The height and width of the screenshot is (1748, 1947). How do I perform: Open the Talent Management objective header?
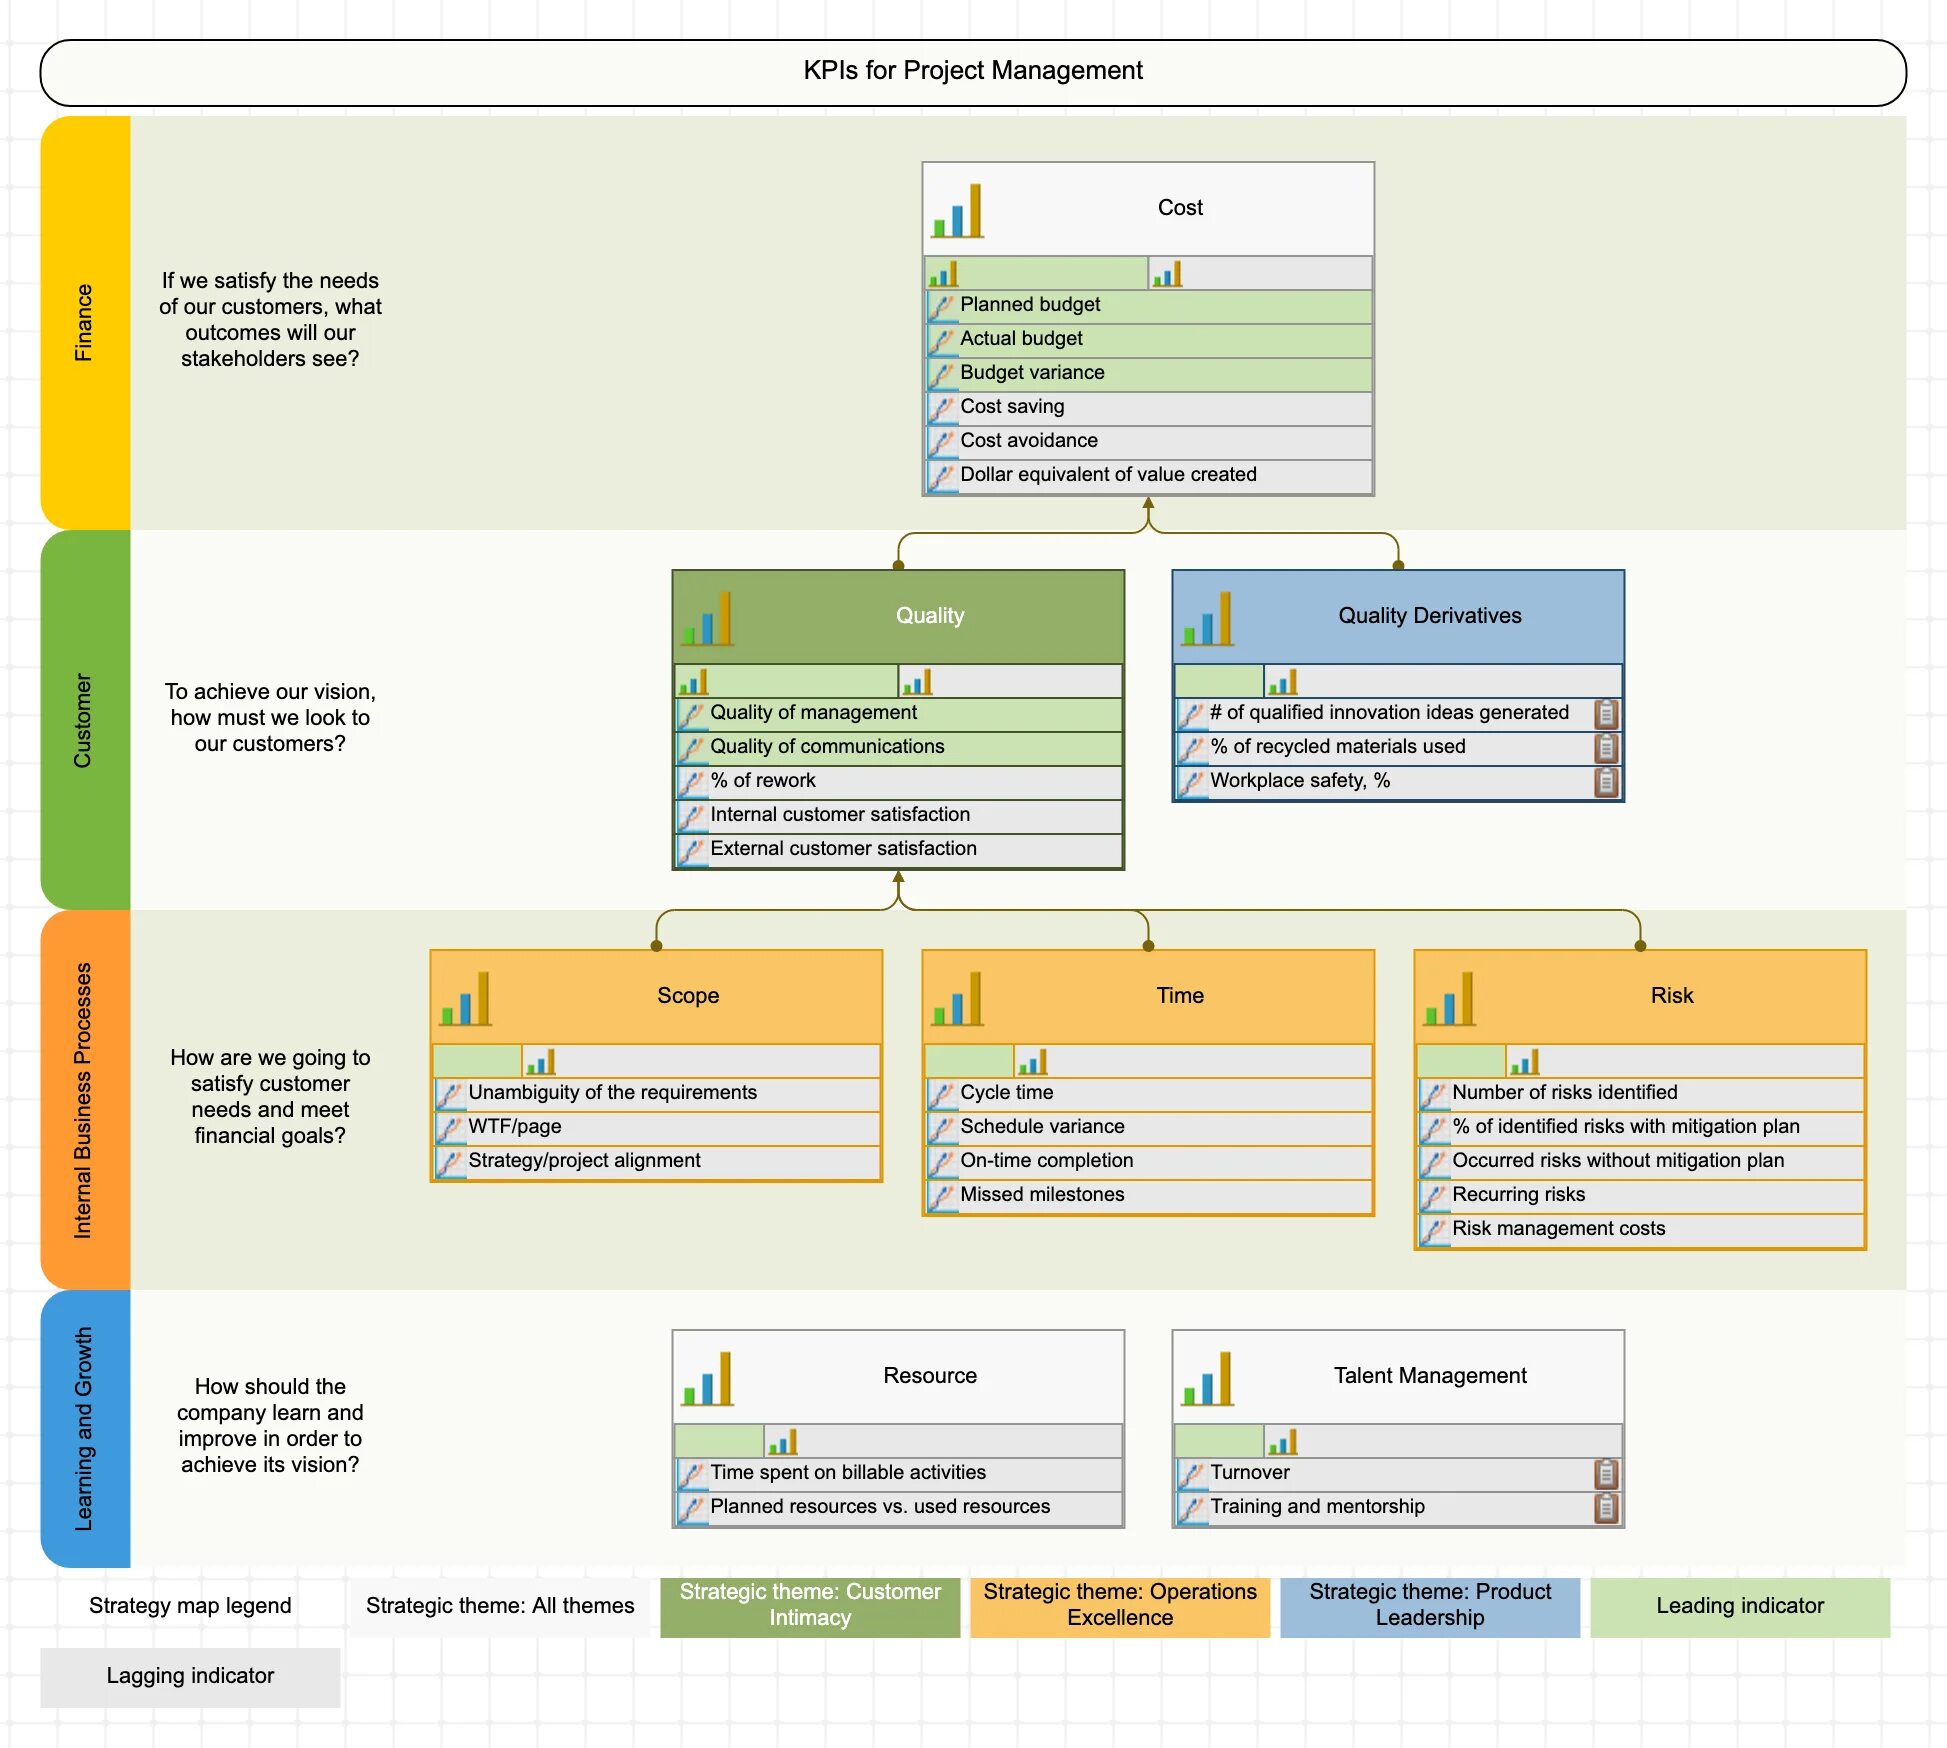click(x=1398, y=1377)
